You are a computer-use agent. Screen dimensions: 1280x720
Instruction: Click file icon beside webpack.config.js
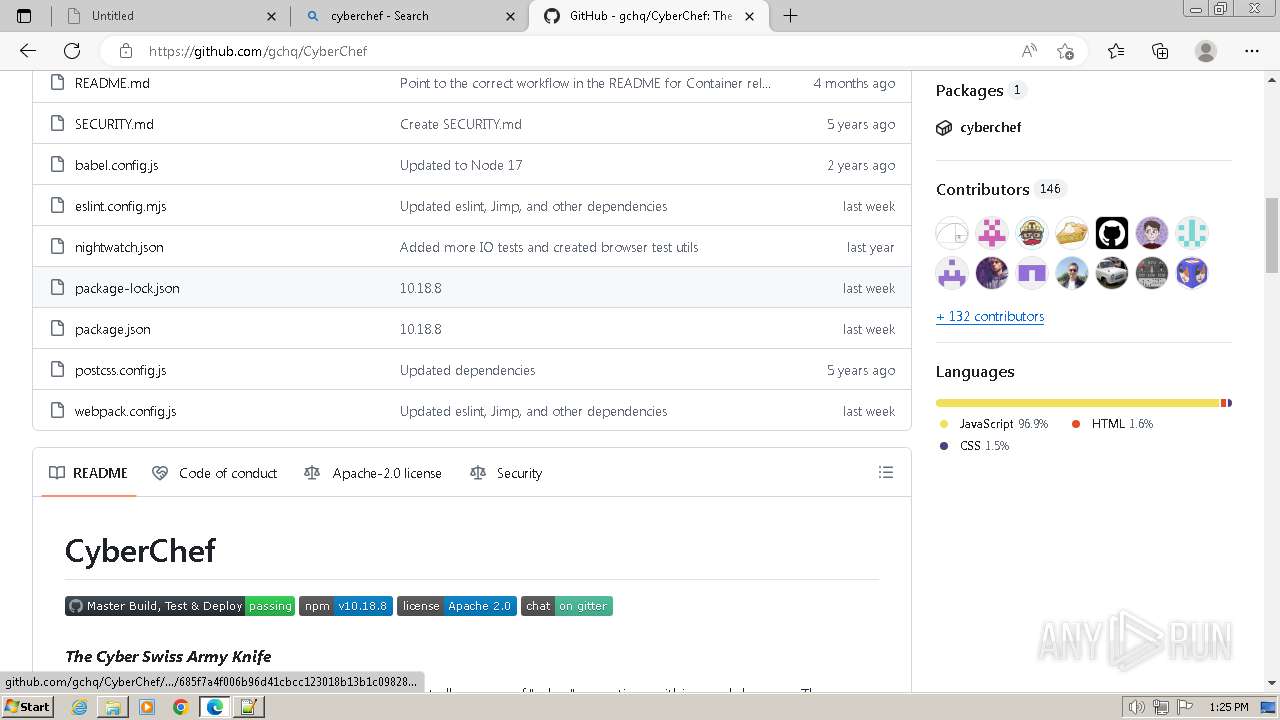coord(56,411)
